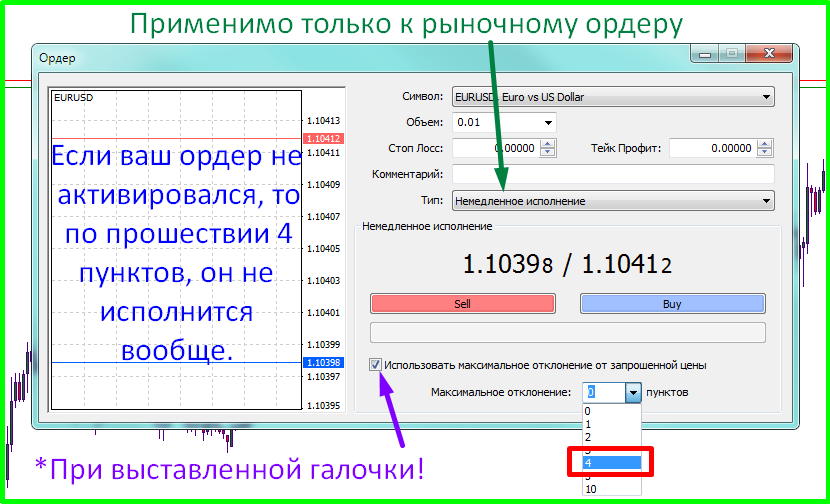The image size is (830, 504).
Task: Select 0 in deviation list
Action: point(612,411)
